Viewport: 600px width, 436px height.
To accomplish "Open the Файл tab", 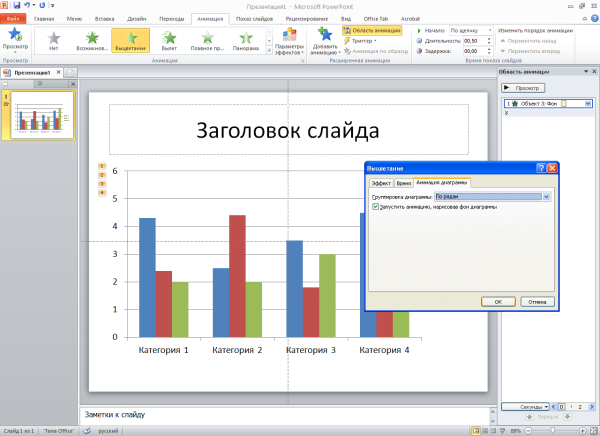I will click(13, 19).
